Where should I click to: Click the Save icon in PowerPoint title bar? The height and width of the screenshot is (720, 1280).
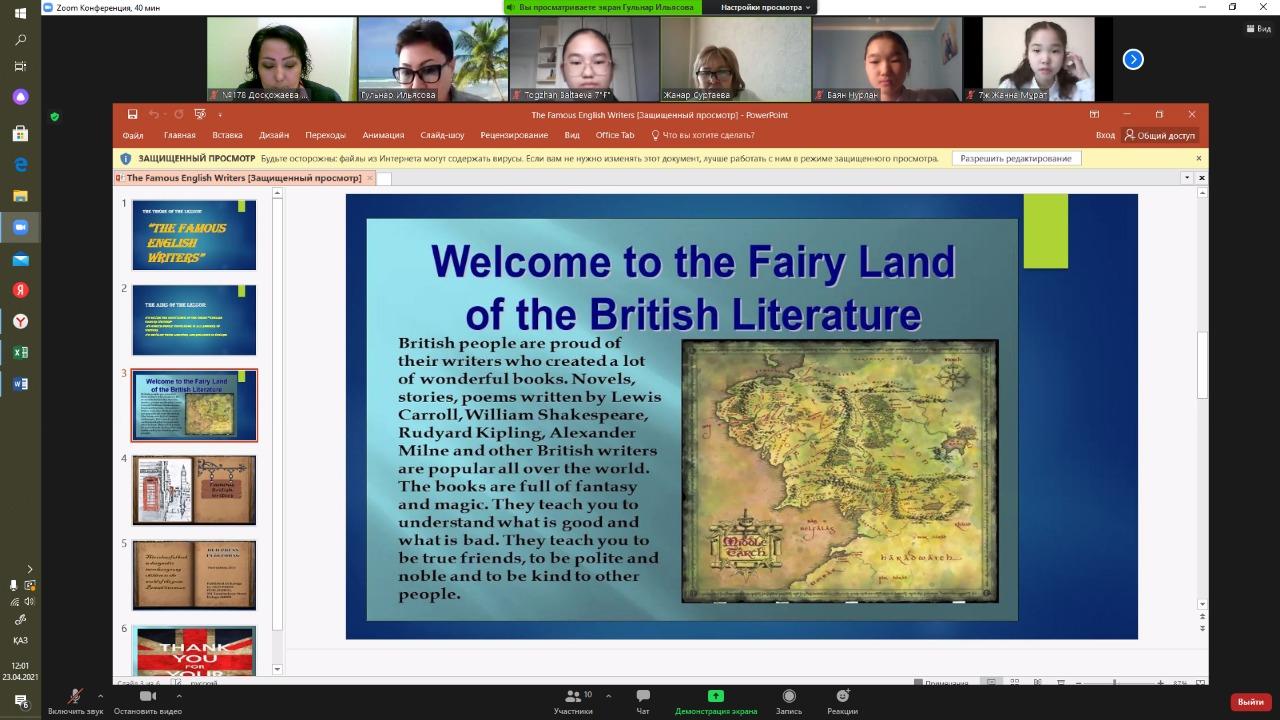click(x=131, y=114)
